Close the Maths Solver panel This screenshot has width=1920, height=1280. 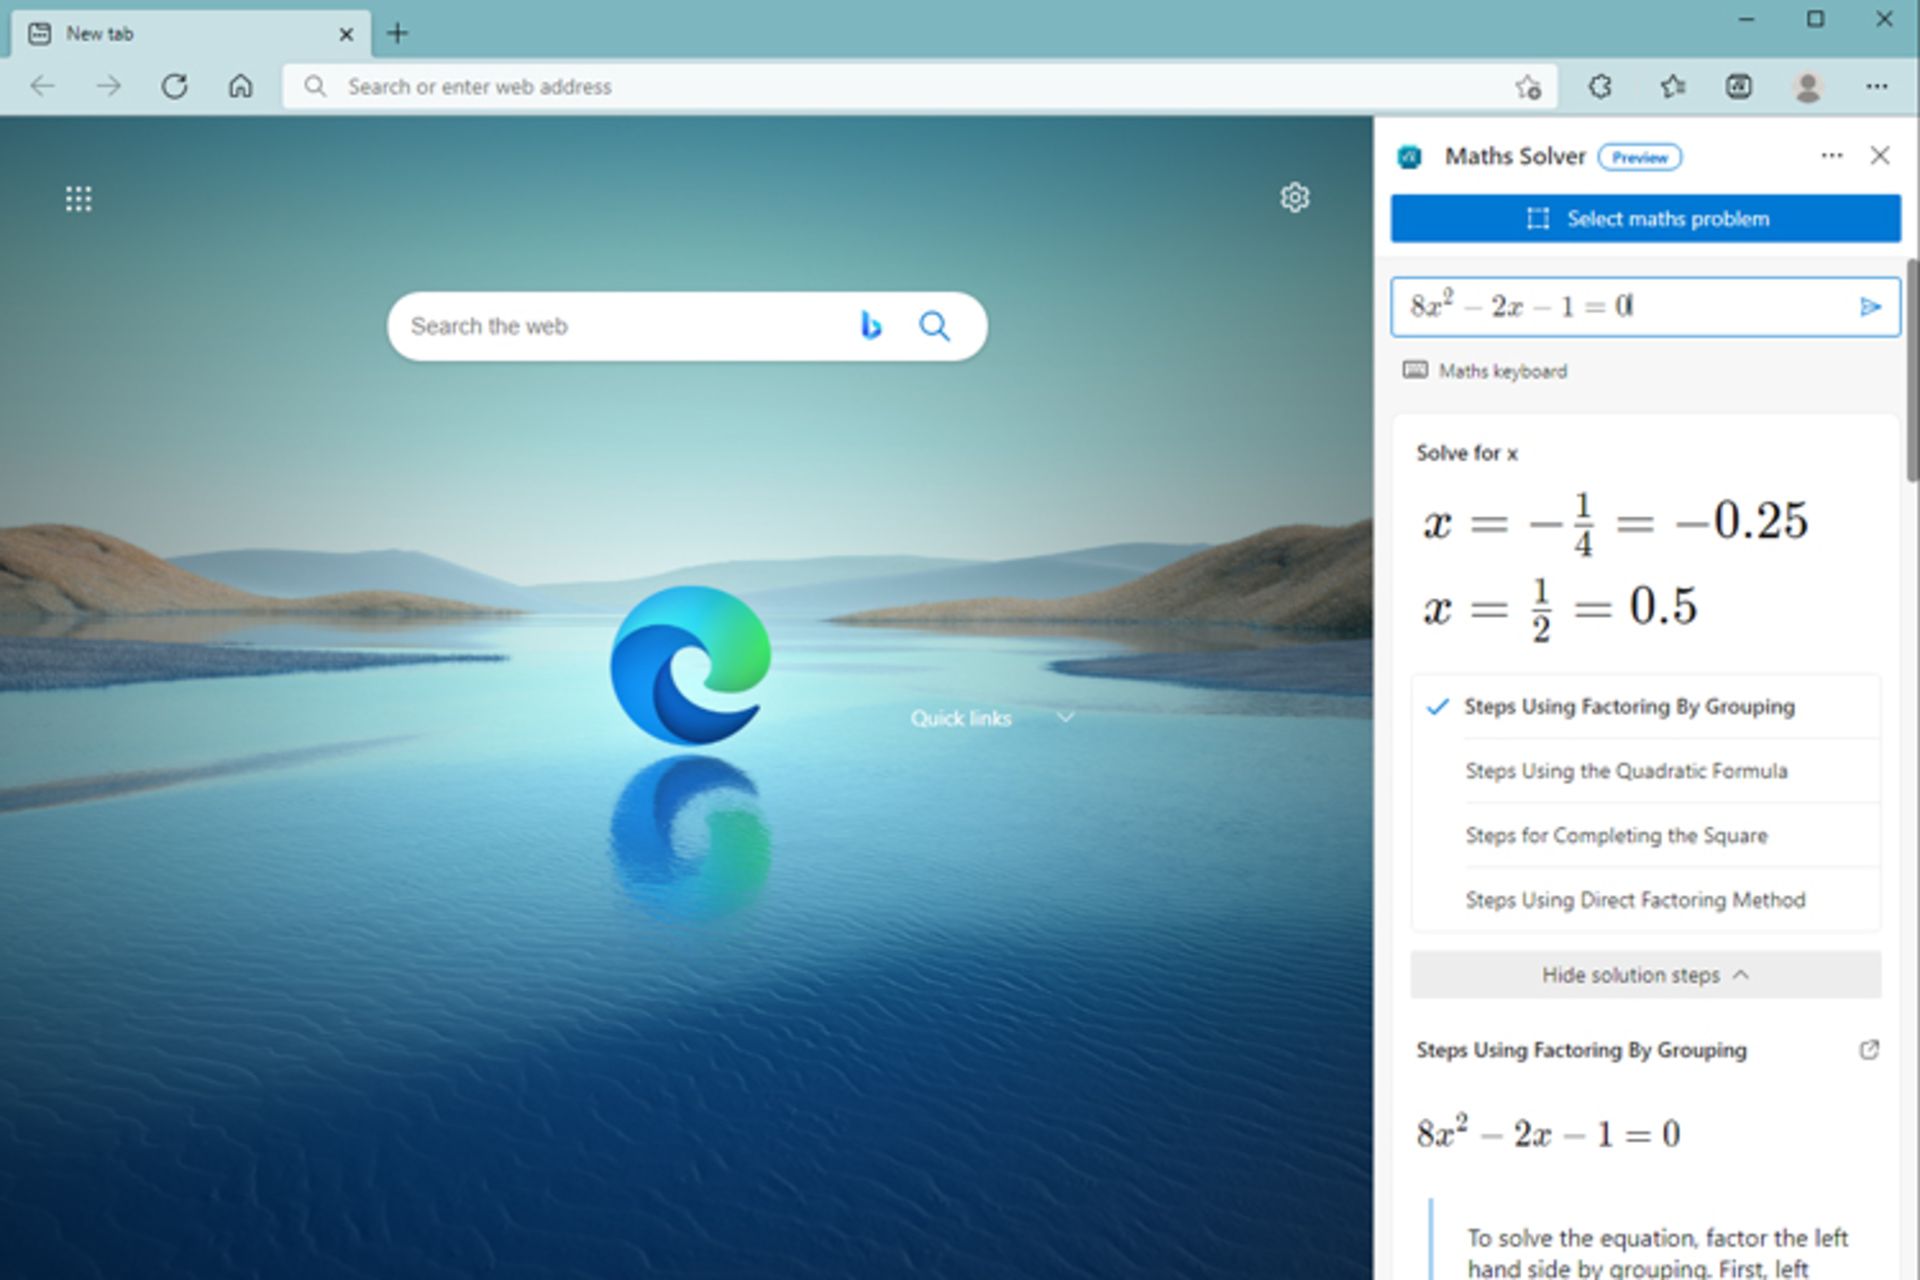tap(1880, 155)
